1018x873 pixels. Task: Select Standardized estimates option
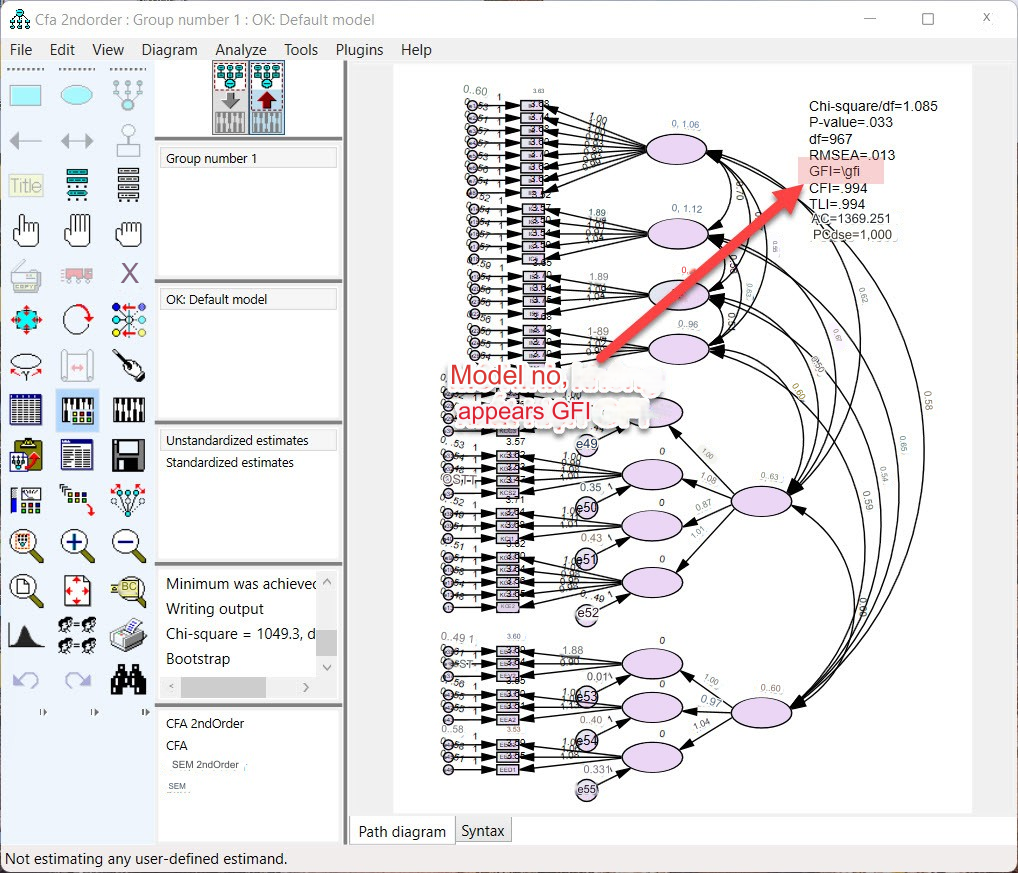(230, 463)
